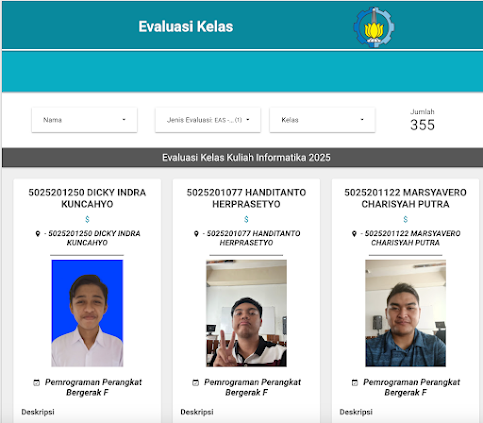Click the Evaluasi Kelas Kuliah Informatika 2025 bar
Image resolution: width=483 pixels, height=423 pixels.
242,157
